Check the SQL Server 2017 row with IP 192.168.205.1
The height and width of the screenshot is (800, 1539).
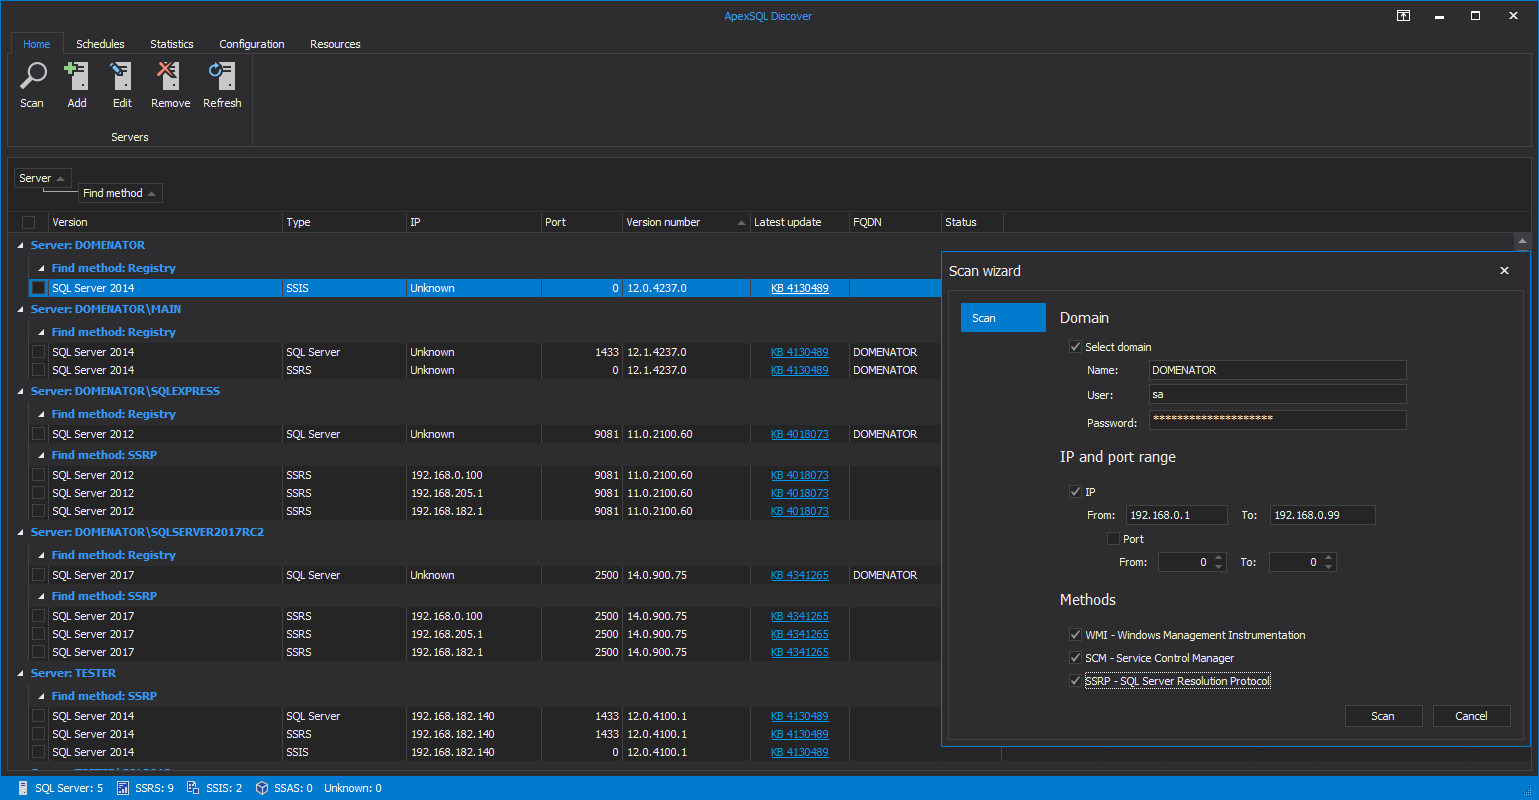[x=38, y=634]
